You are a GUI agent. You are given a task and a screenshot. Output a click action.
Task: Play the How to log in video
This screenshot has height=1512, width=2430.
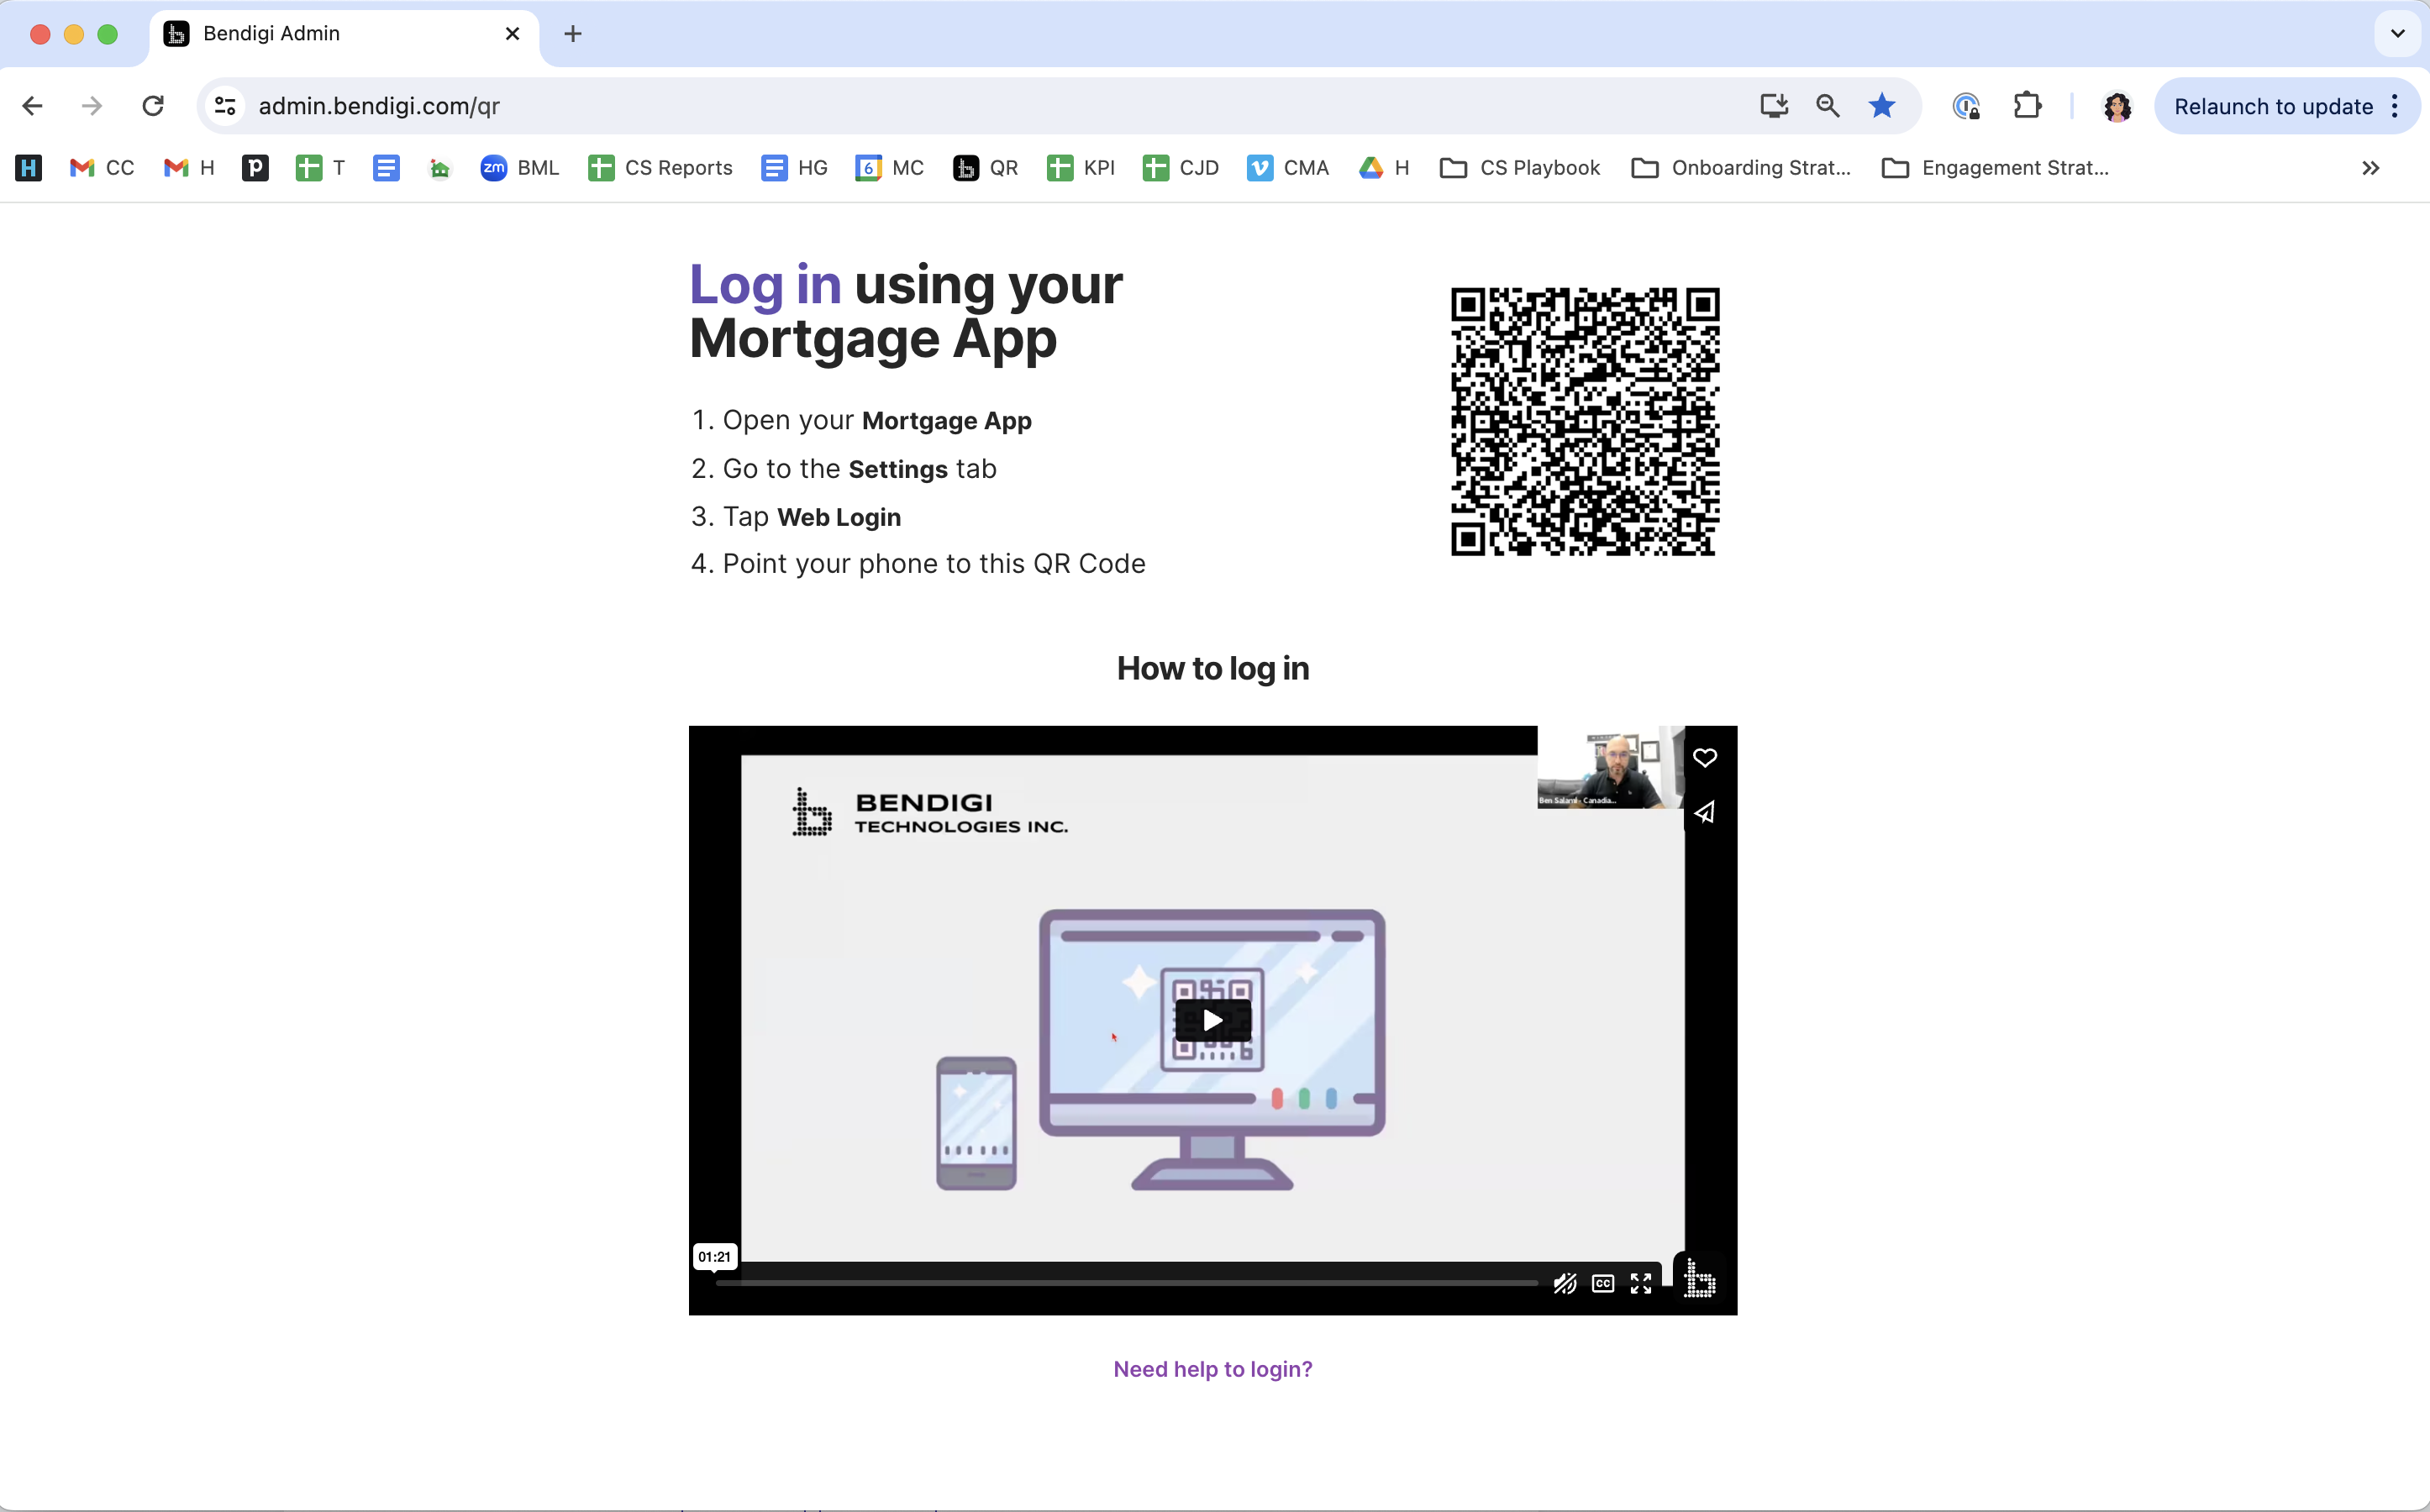[x=1212, y=1020]
